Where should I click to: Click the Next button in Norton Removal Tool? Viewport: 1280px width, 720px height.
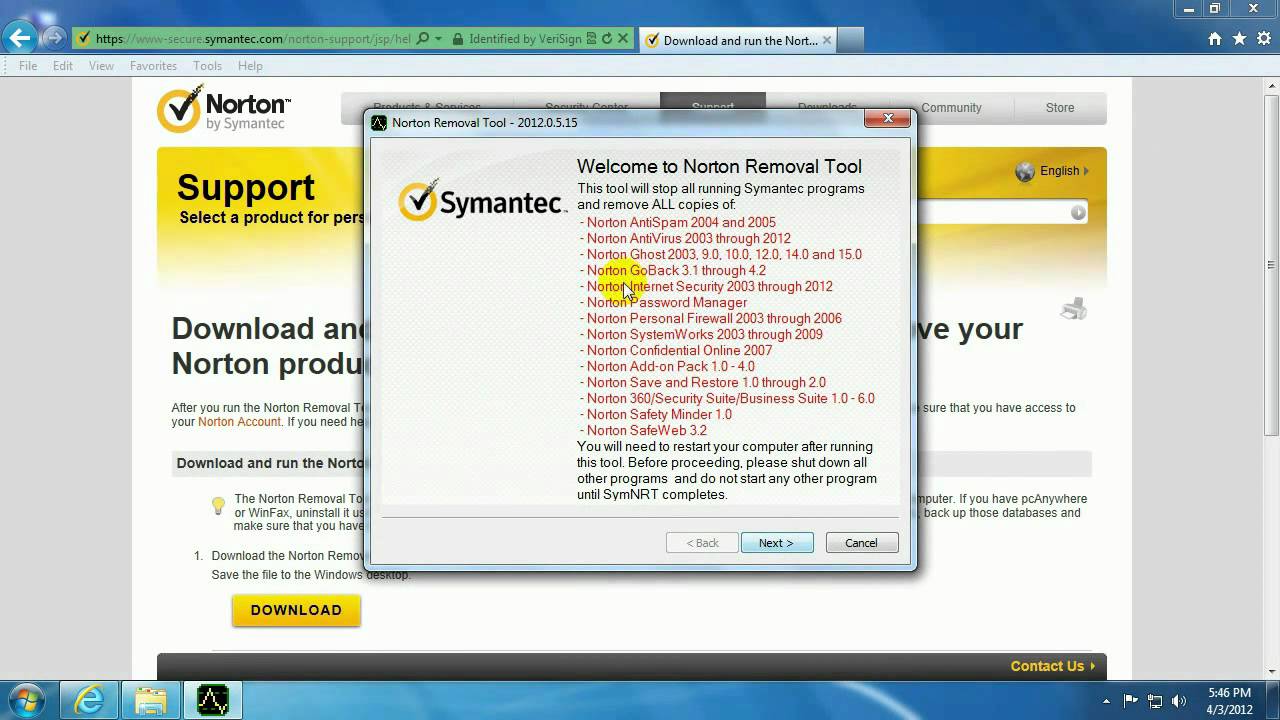[777, 543]
